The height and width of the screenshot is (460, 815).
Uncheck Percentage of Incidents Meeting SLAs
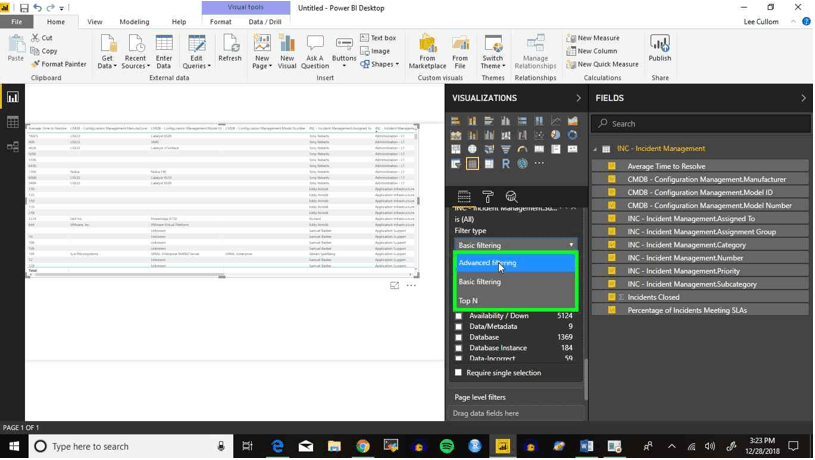coord(612,310)
